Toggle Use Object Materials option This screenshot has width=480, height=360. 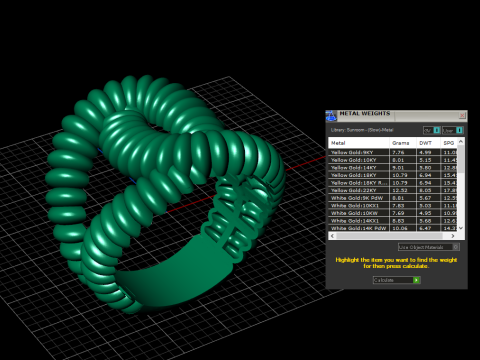click(x=429, y=247)
